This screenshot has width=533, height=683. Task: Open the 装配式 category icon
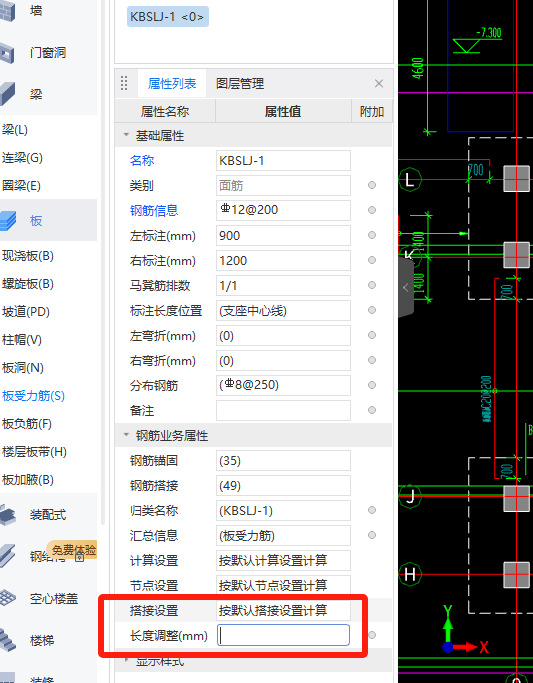click(9, 514)
